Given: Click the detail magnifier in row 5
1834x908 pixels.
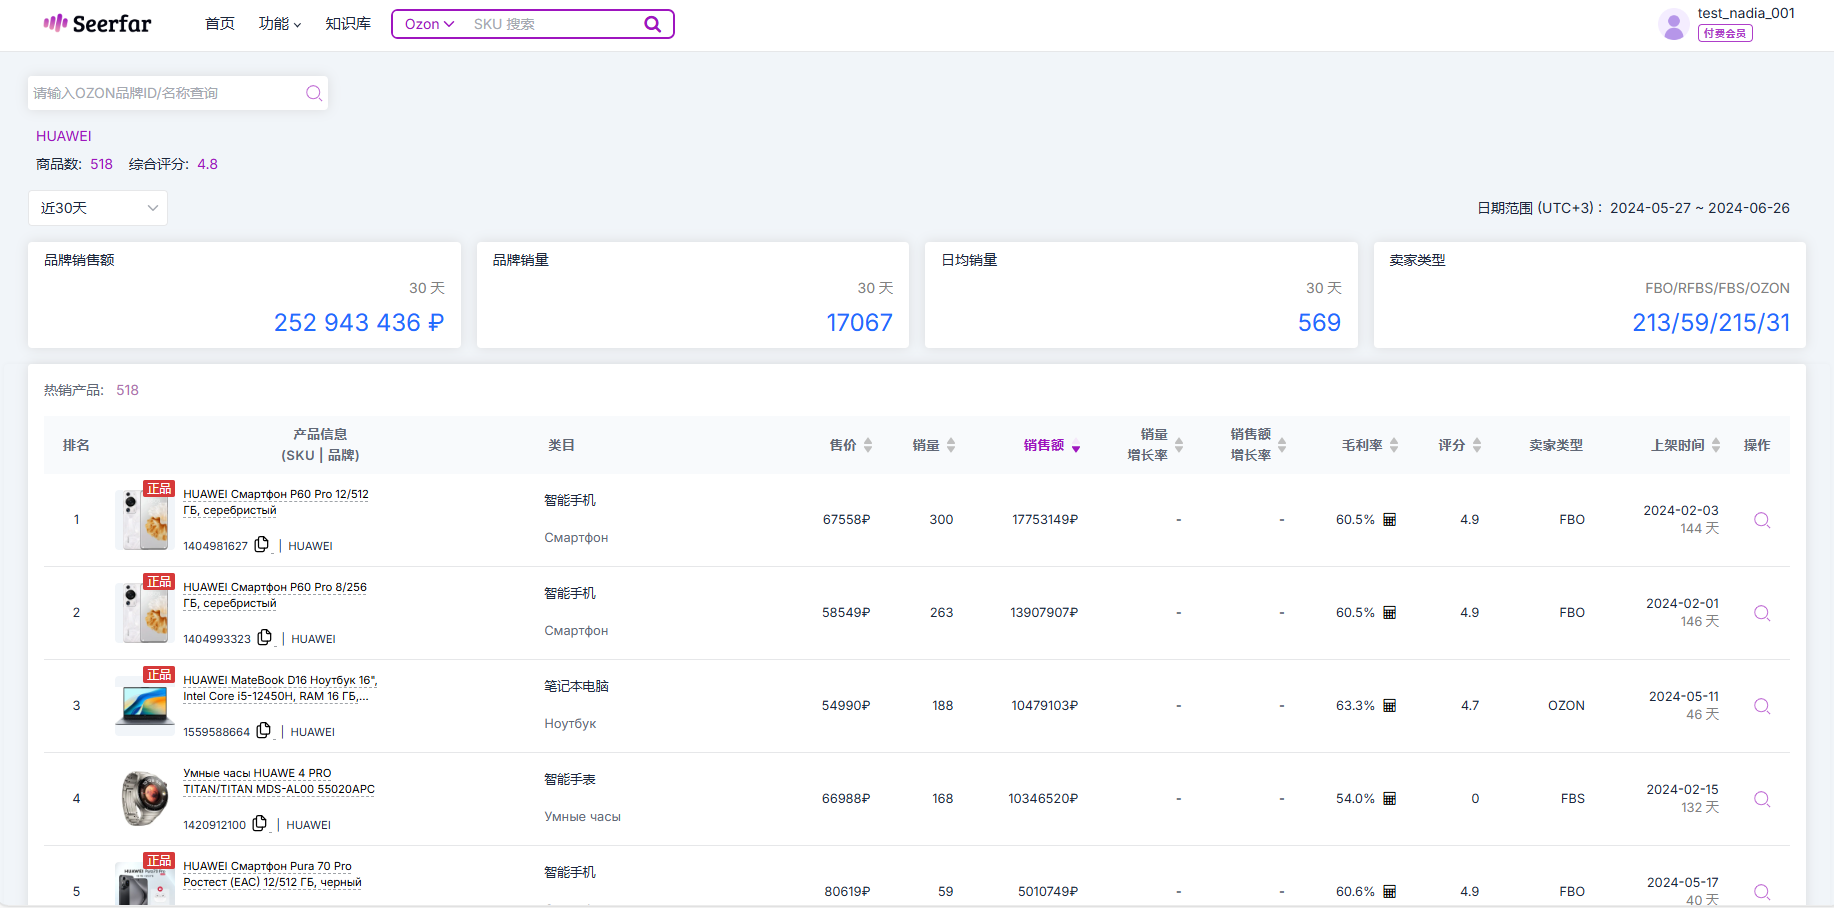Looking at the screenshot, I should coord(1762,892).
